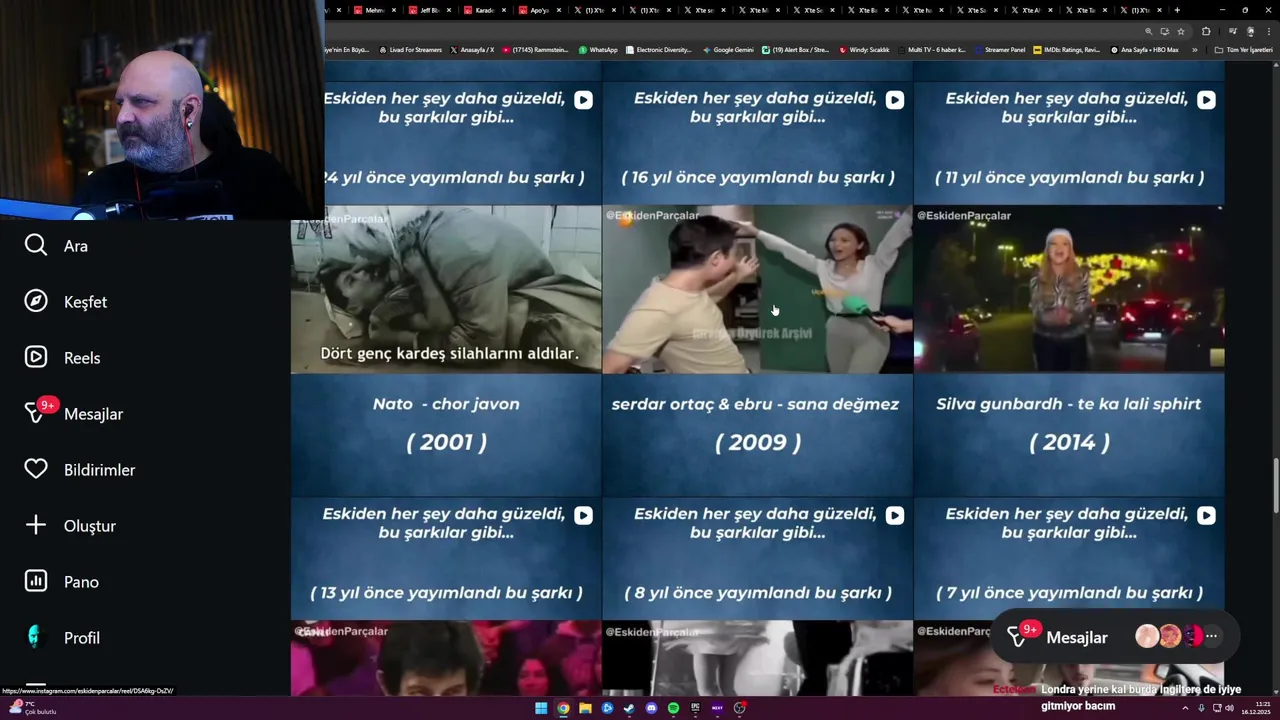Click reel icon on 7 yıl önce card
This screenshot has width=1280, height=720.
click(x=1207, y=515)
